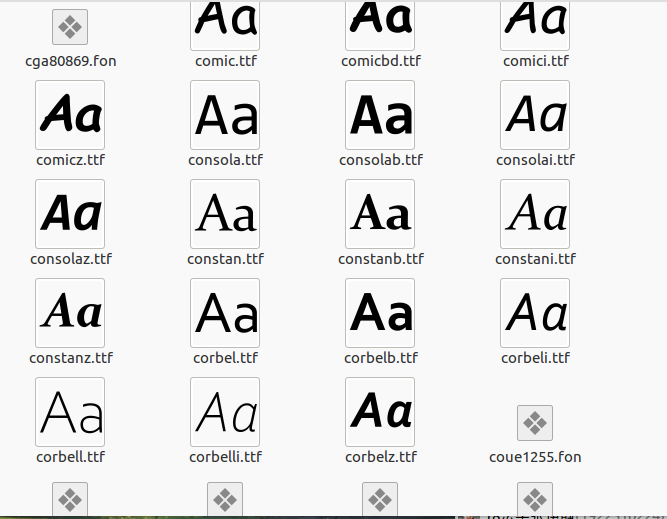Screen dimensions: 667x519
Task: Select the constanz.ttf font preview icon
Action: (70, 313)
